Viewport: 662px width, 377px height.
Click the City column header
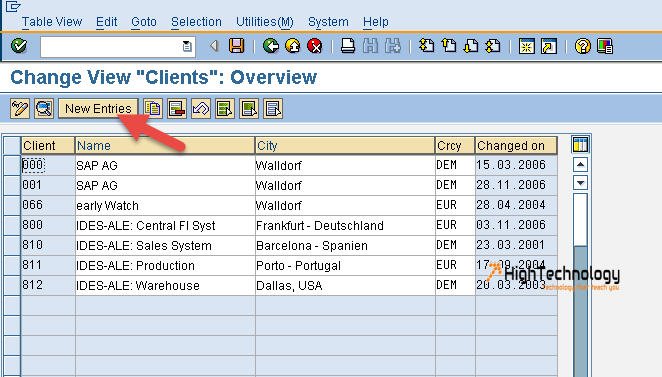click(x=345, y=145)
